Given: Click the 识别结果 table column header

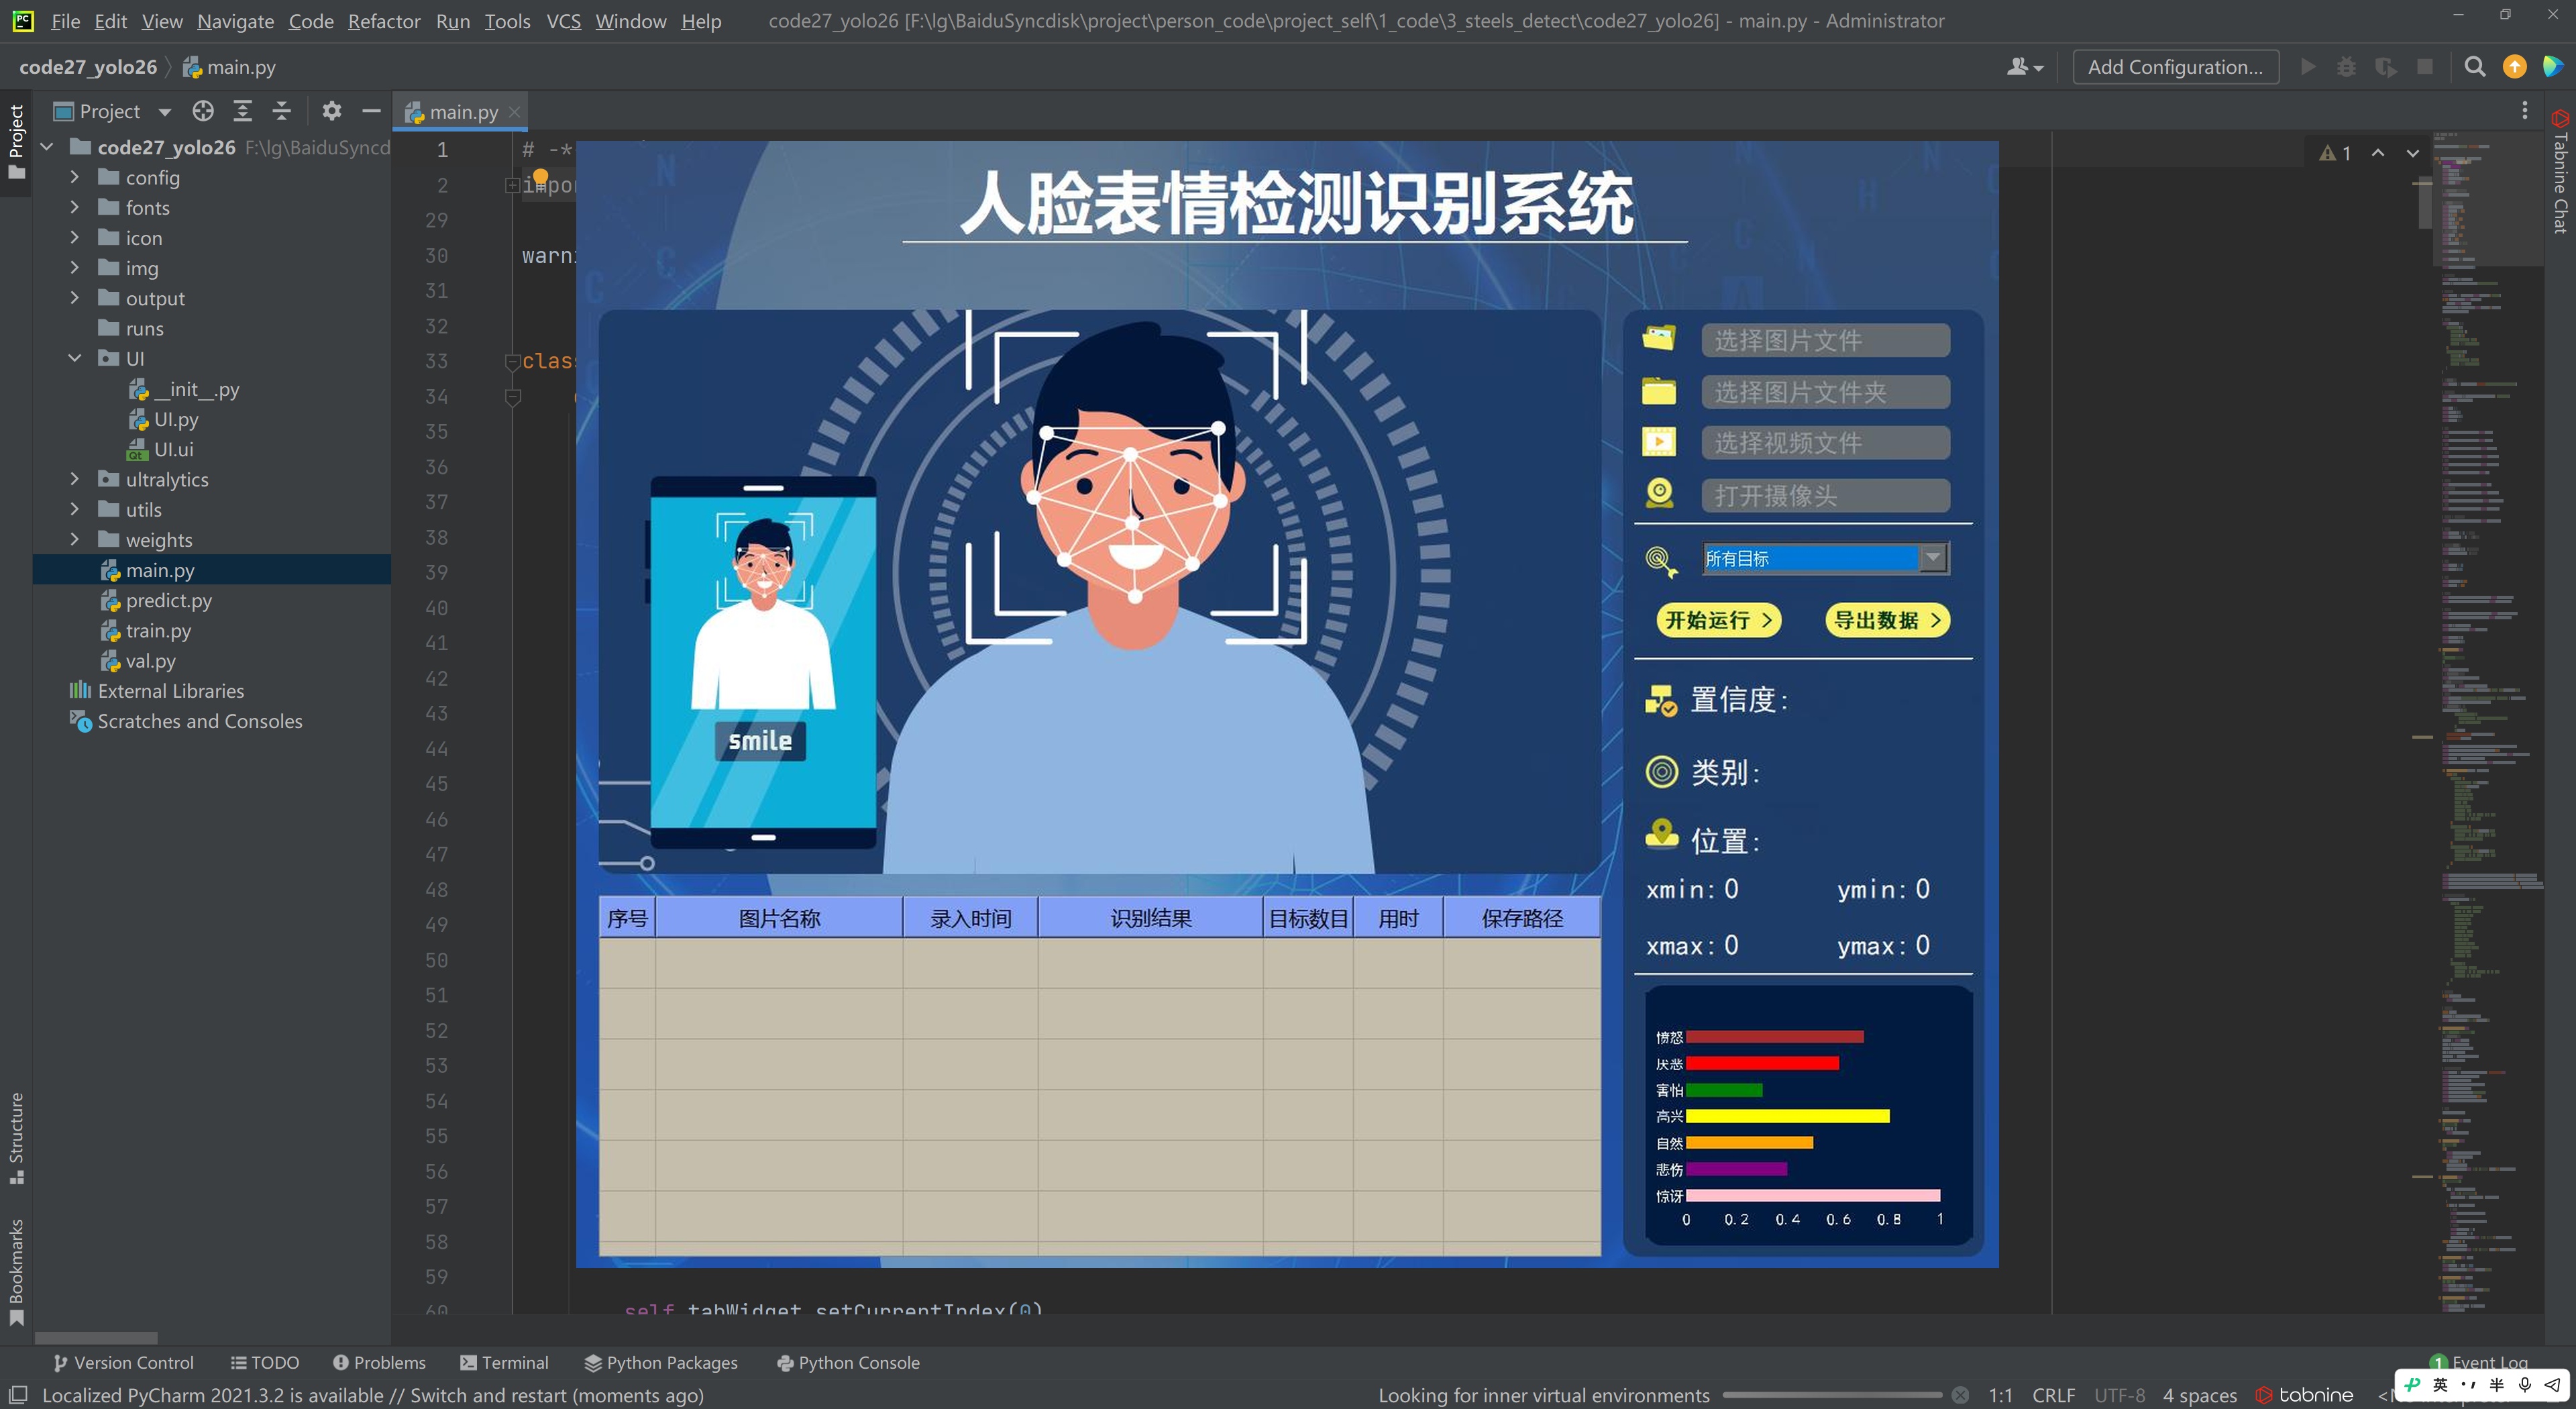Looking at the screenshot, I should (1150, 917).
